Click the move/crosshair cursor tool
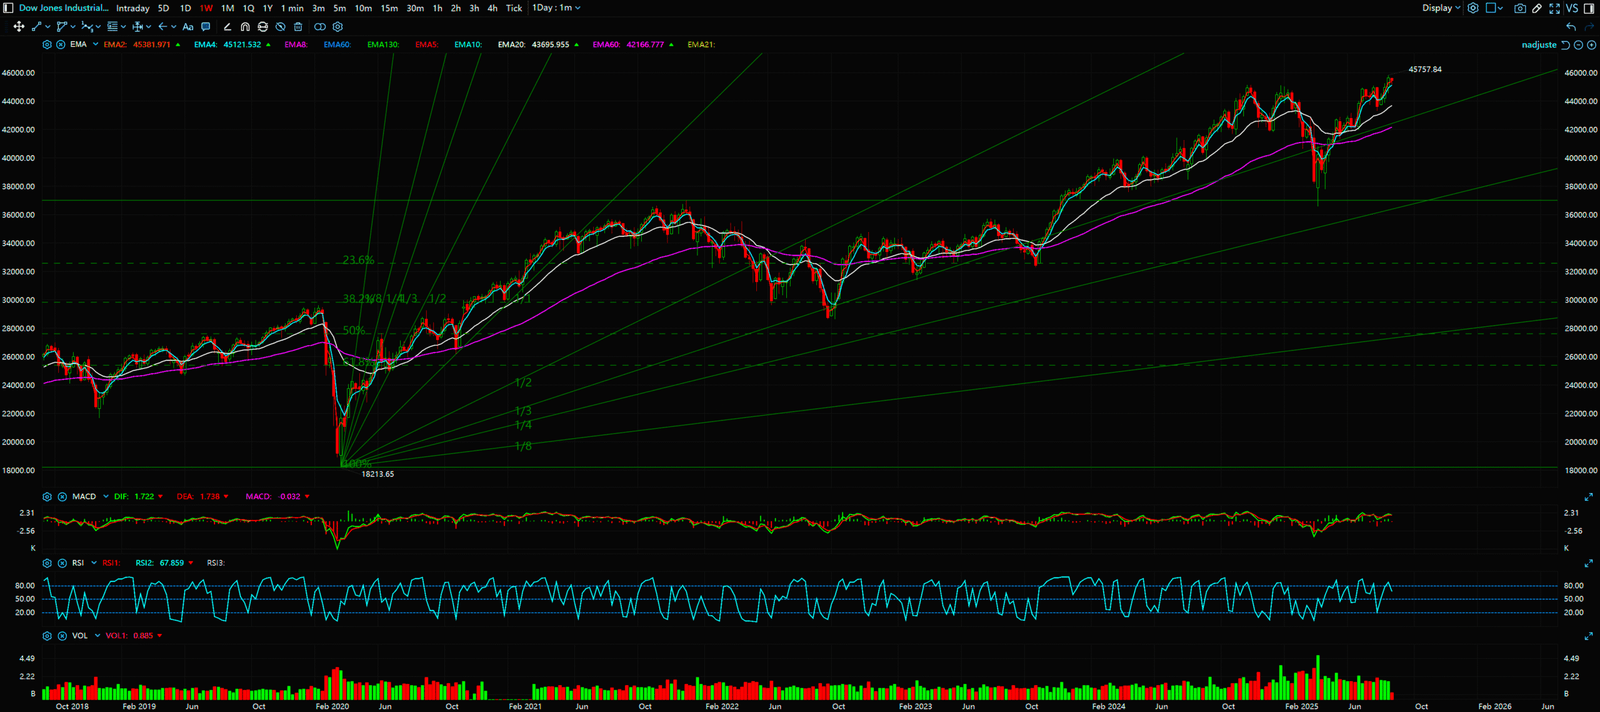Screen dimensions: 1600x712 [x=18, y=27]
